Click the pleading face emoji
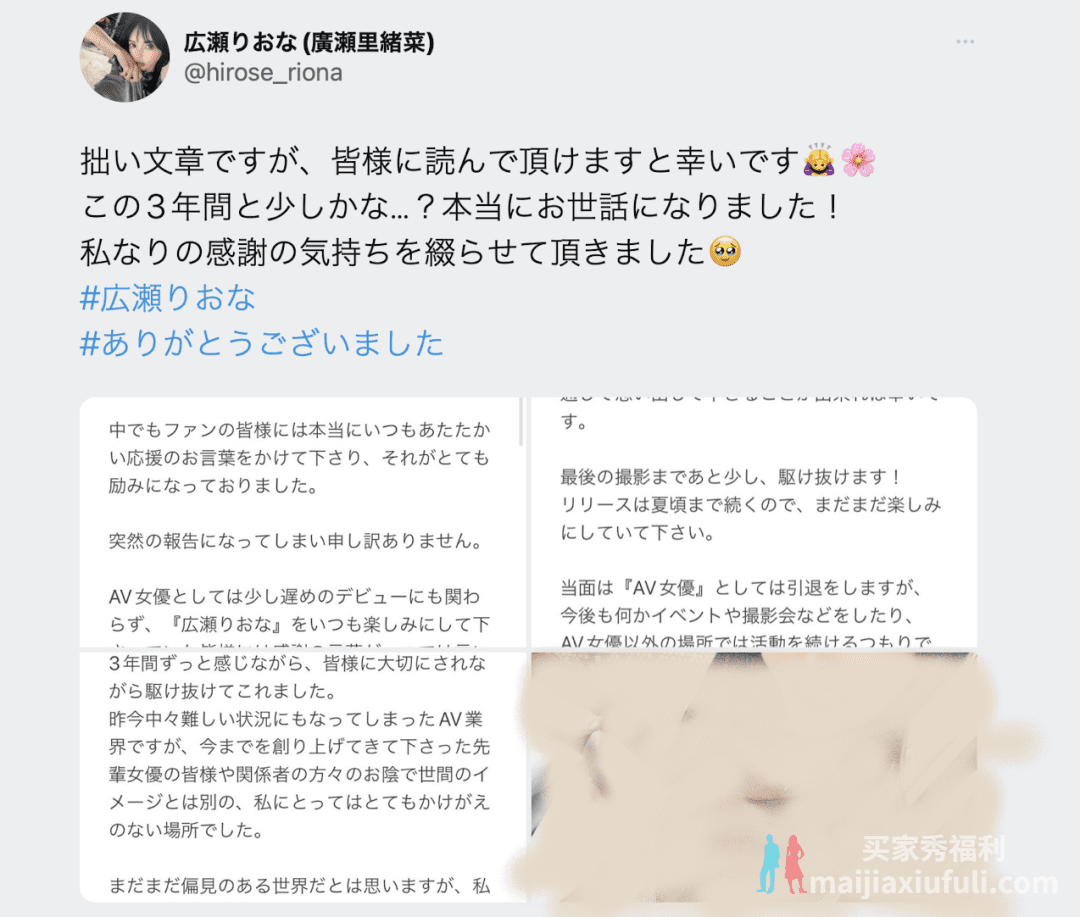The height and width of the screenshot is (917, 1080). click(x=725, y=251)
